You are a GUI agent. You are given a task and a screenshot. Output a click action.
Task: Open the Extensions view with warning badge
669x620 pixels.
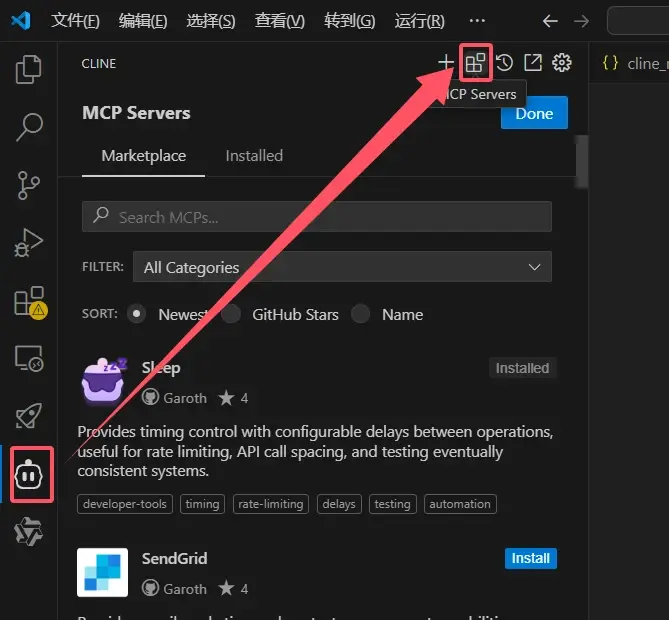[29, 301]
